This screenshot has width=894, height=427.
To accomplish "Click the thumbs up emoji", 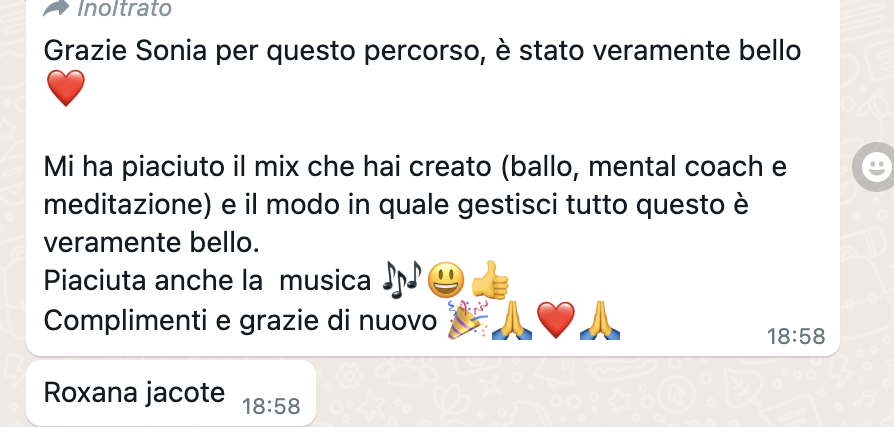I will click(489, 280).
